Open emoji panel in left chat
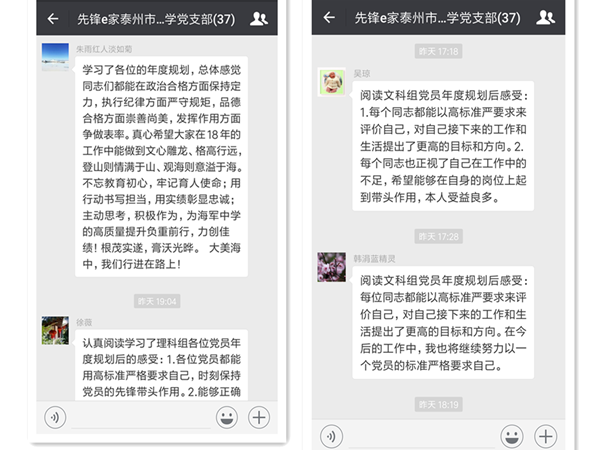Screen dimensions: 600x450 tap(227, 417)
